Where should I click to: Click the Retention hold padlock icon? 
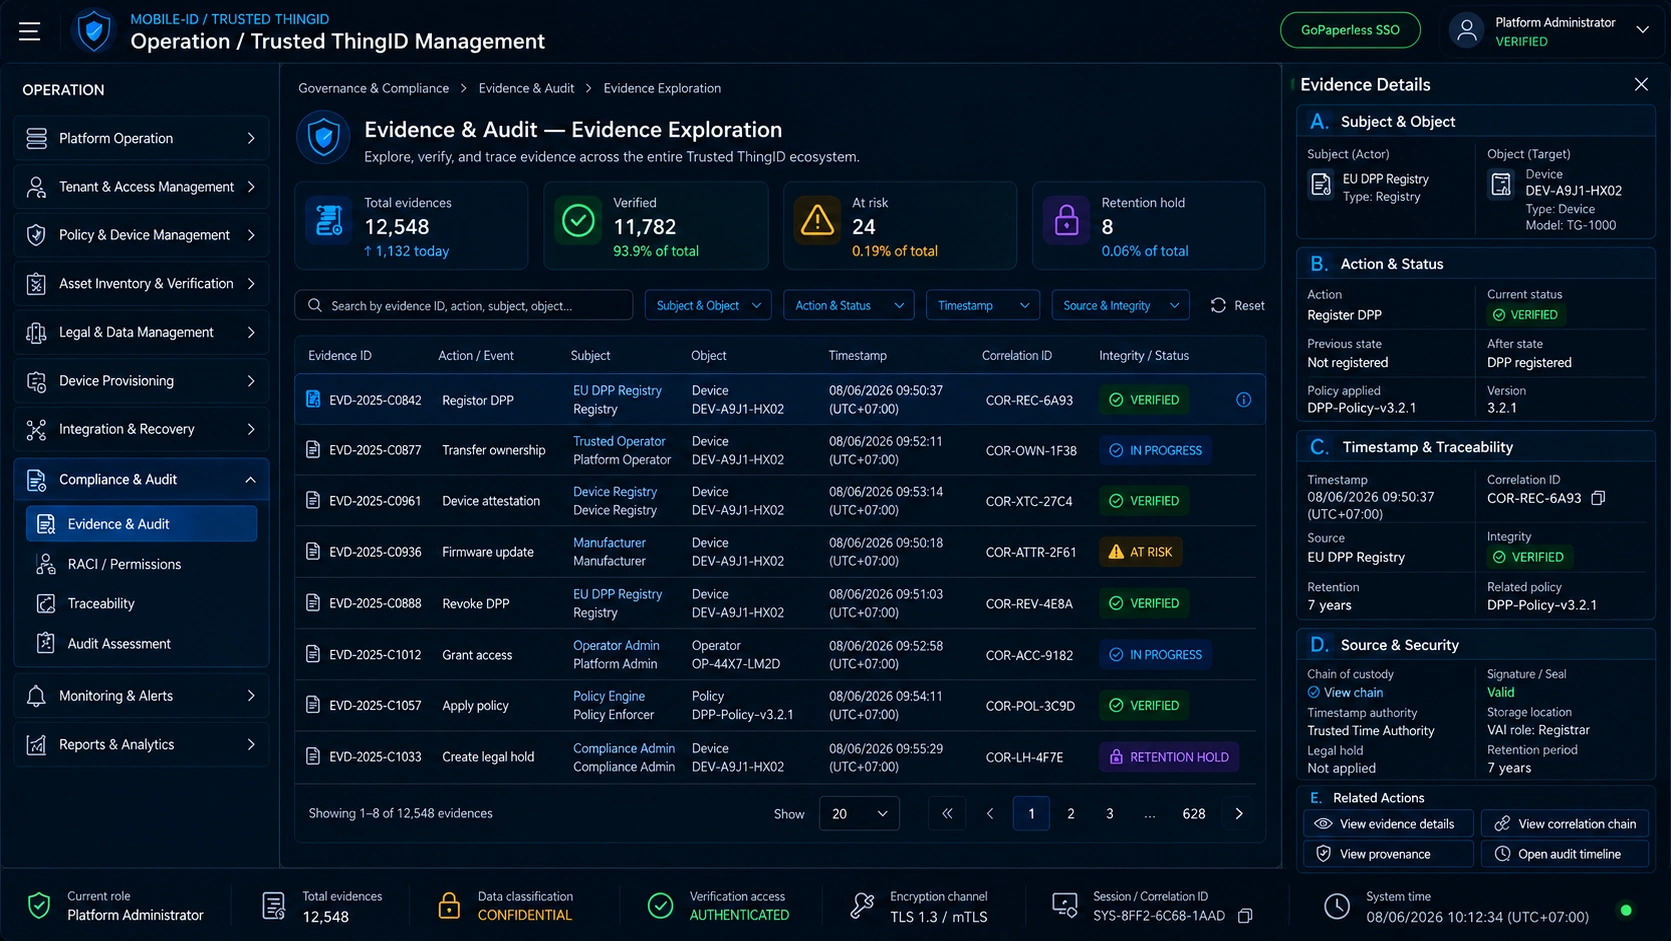tap(1066, 221)
